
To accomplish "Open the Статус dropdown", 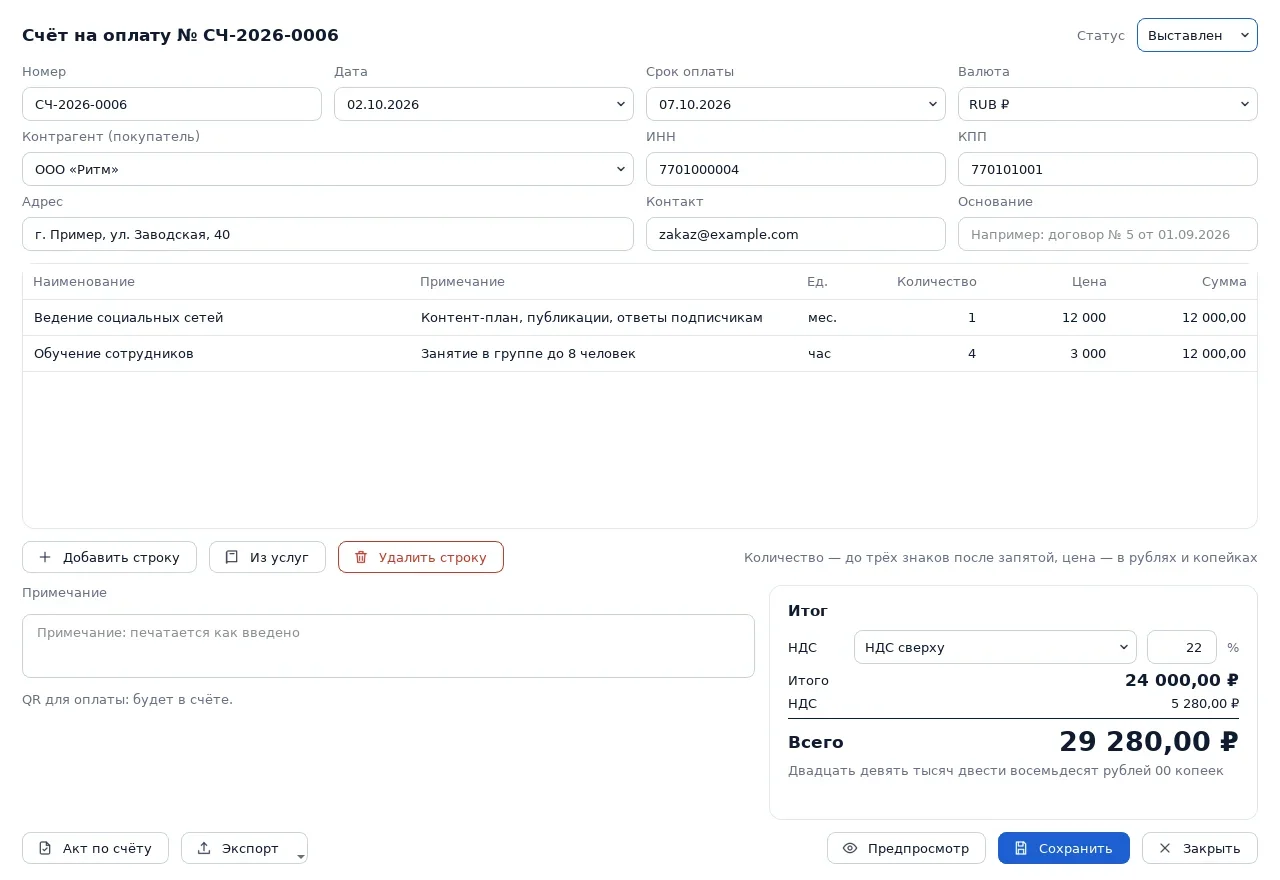I will 1197,35.
